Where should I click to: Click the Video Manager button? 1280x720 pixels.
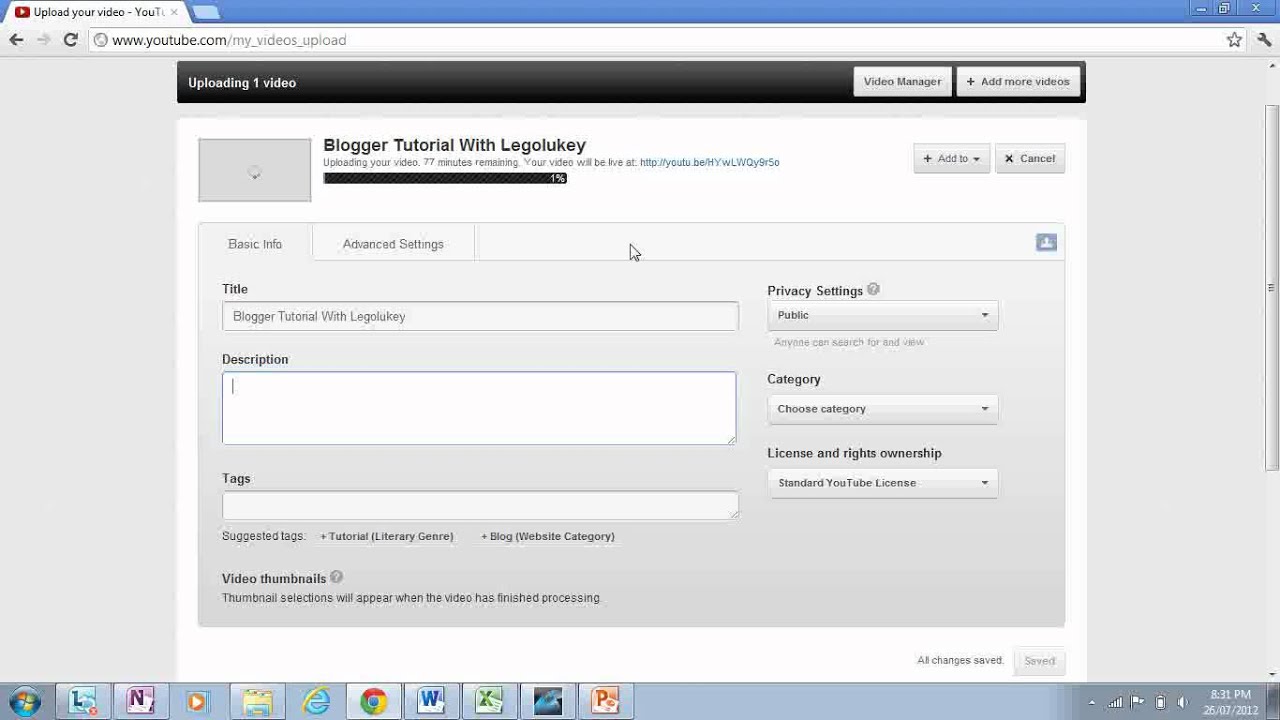(902, 82)
